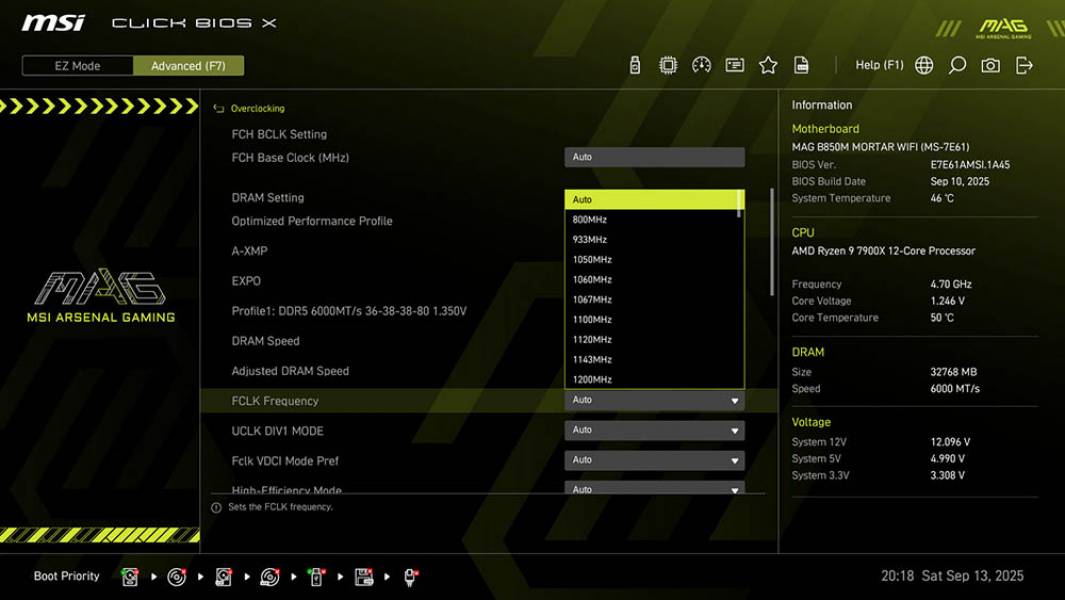Switch to the EZ Mode tab
Image resolution: width=1065 pixels, height=600 pixels.
tap(75, 66)
